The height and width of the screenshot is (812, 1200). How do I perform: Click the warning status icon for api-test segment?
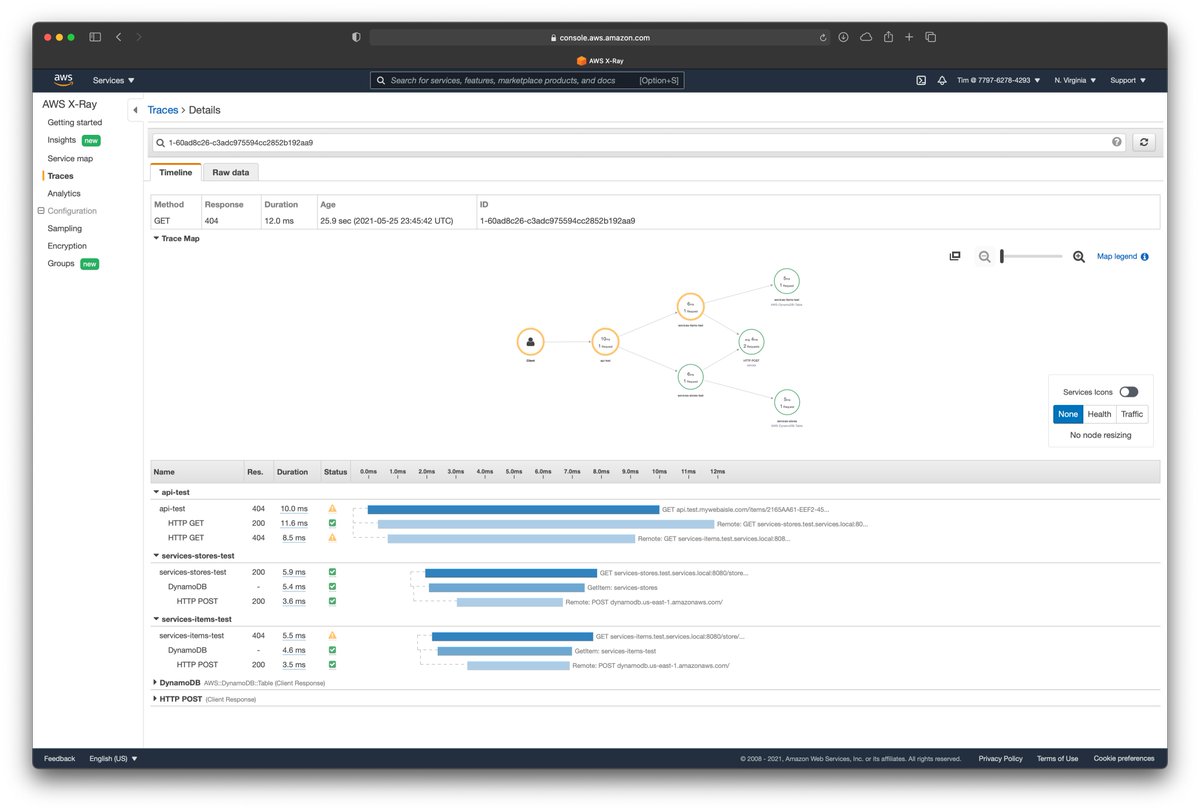(x=332, y=509)
